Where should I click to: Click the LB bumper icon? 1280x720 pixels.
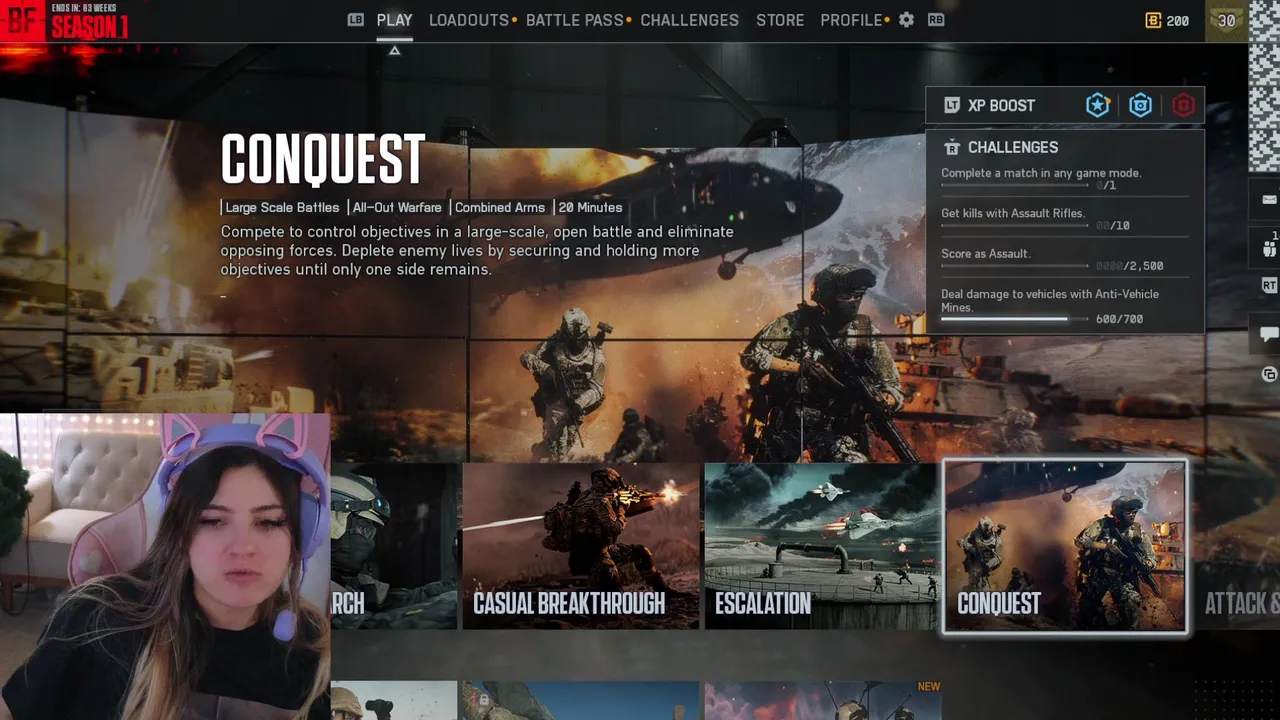tap(356, 20)
